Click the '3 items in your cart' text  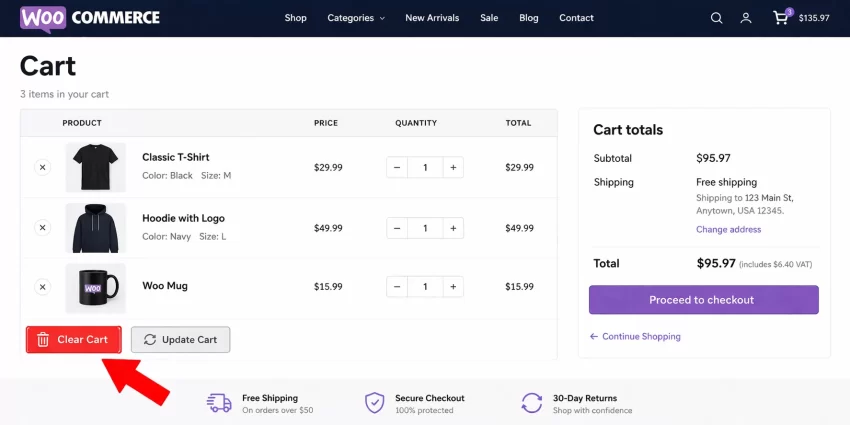point(65,94)
